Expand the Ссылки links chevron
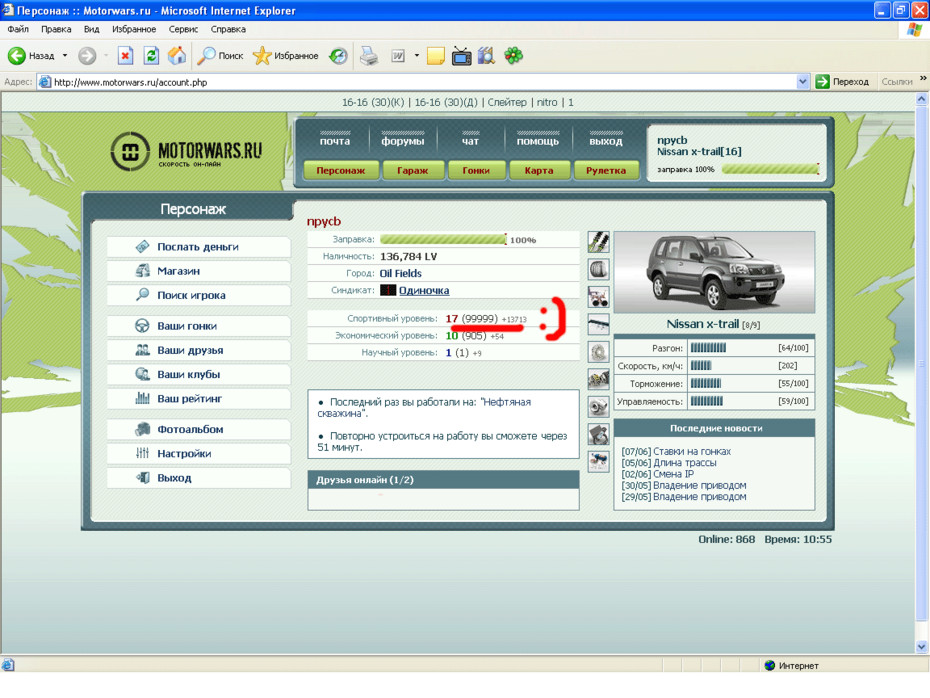The height and width of the screenshot is (698, 930). point(923,78)
